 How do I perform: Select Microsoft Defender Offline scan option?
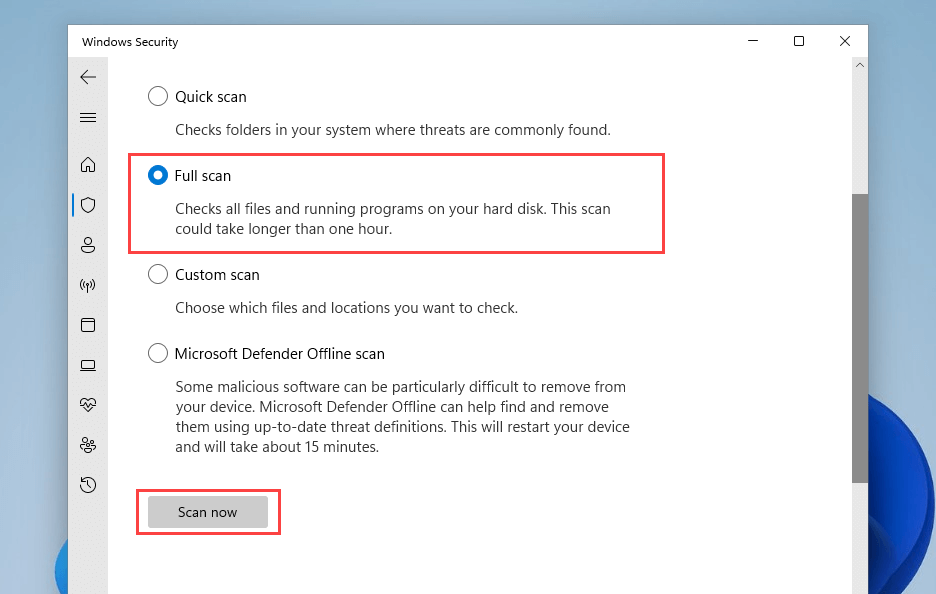coord(158,354)
